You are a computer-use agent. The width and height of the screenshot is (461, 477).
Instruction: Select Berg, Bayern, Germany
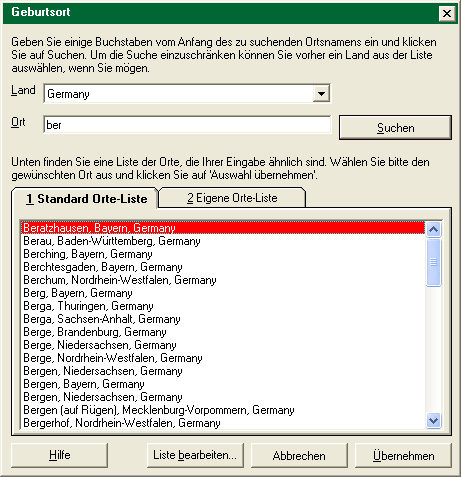point(223,293)
